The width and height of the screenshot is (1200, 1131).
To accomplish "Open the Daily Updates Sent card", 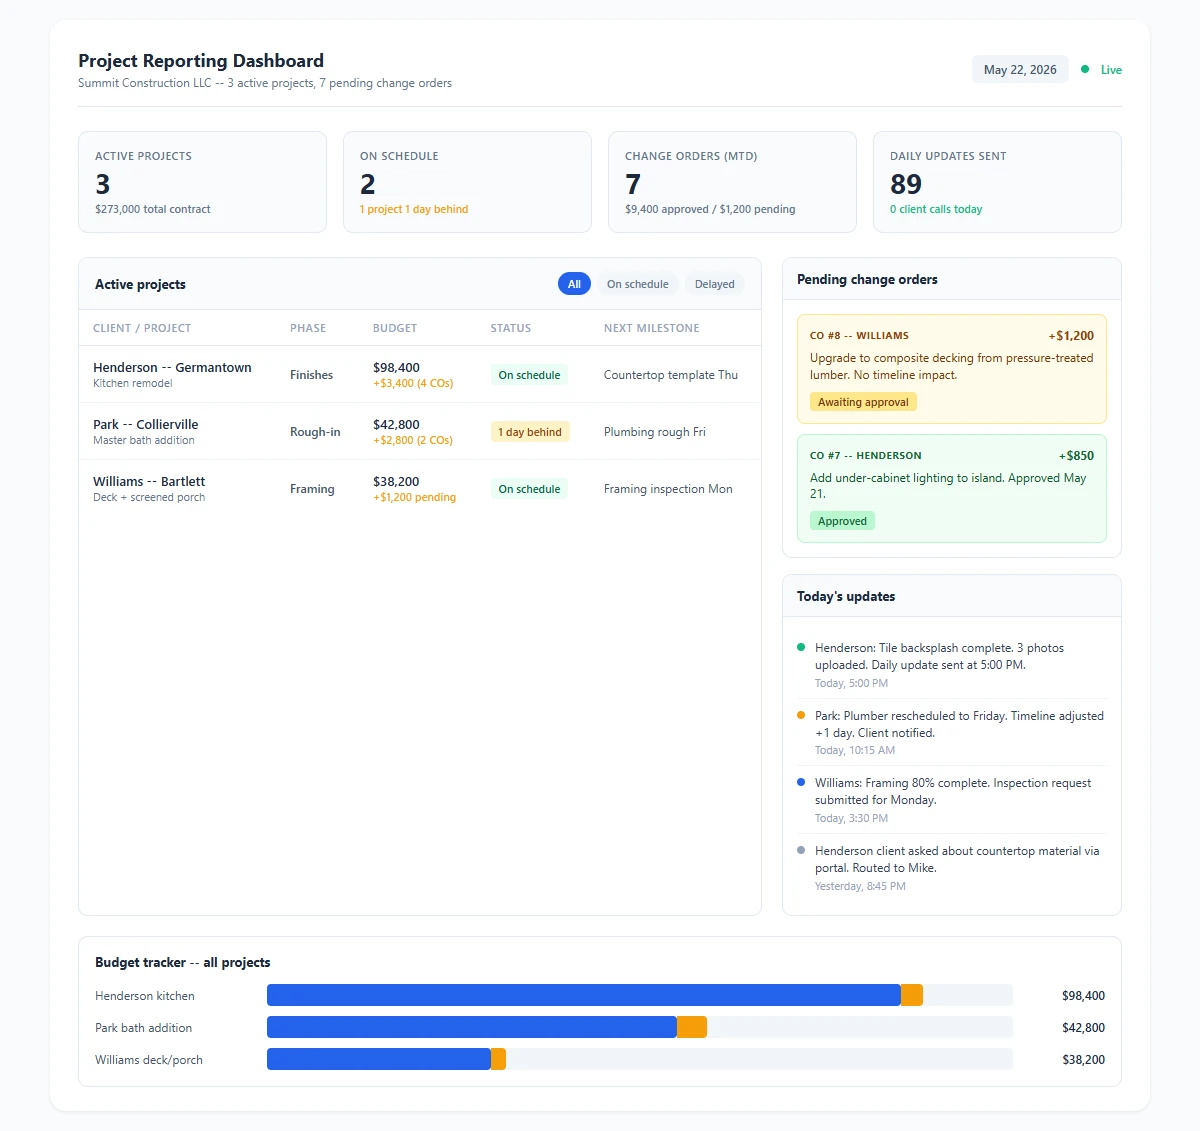I will point(997,182).
